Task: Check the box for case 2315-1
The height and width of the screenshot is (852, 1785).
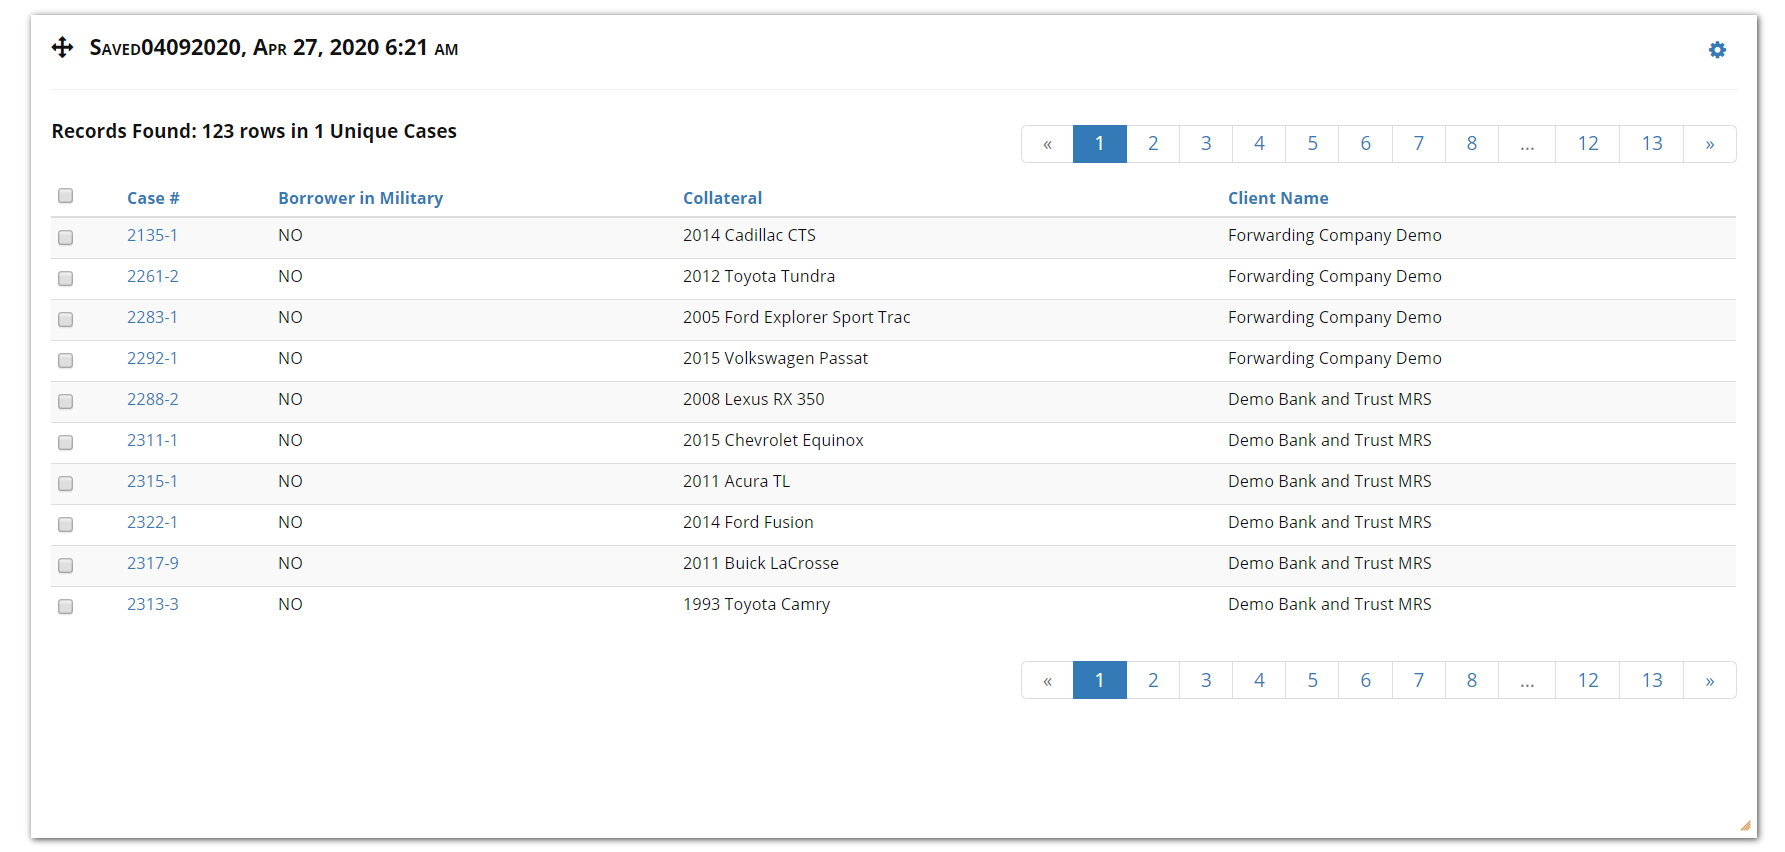Action: [66, 483]
